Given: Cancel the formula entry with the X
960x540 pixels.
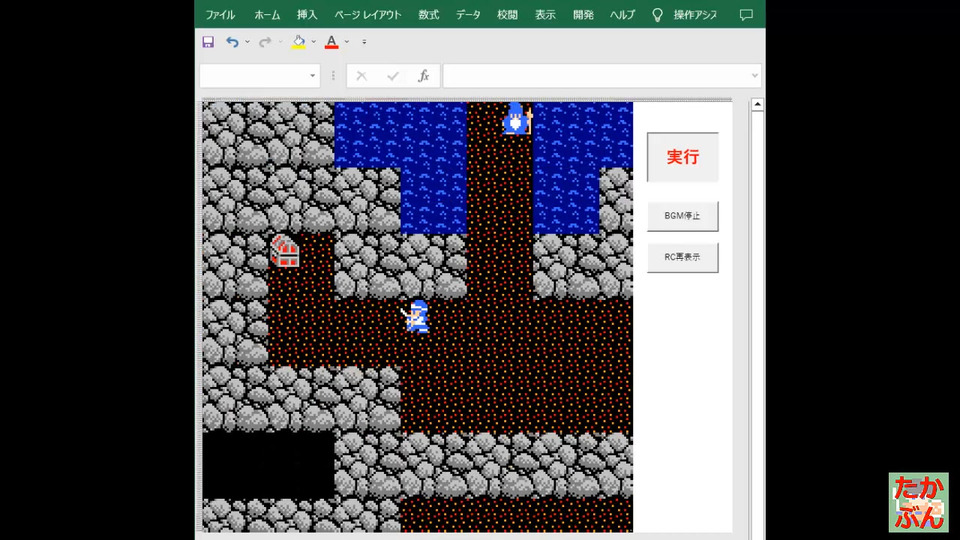Looking at the screenshot, I should pyautogui.click(x=362, y=76).
